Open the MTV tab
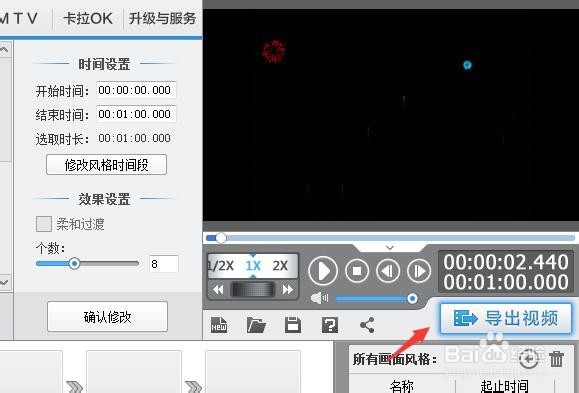 [19, 18]
